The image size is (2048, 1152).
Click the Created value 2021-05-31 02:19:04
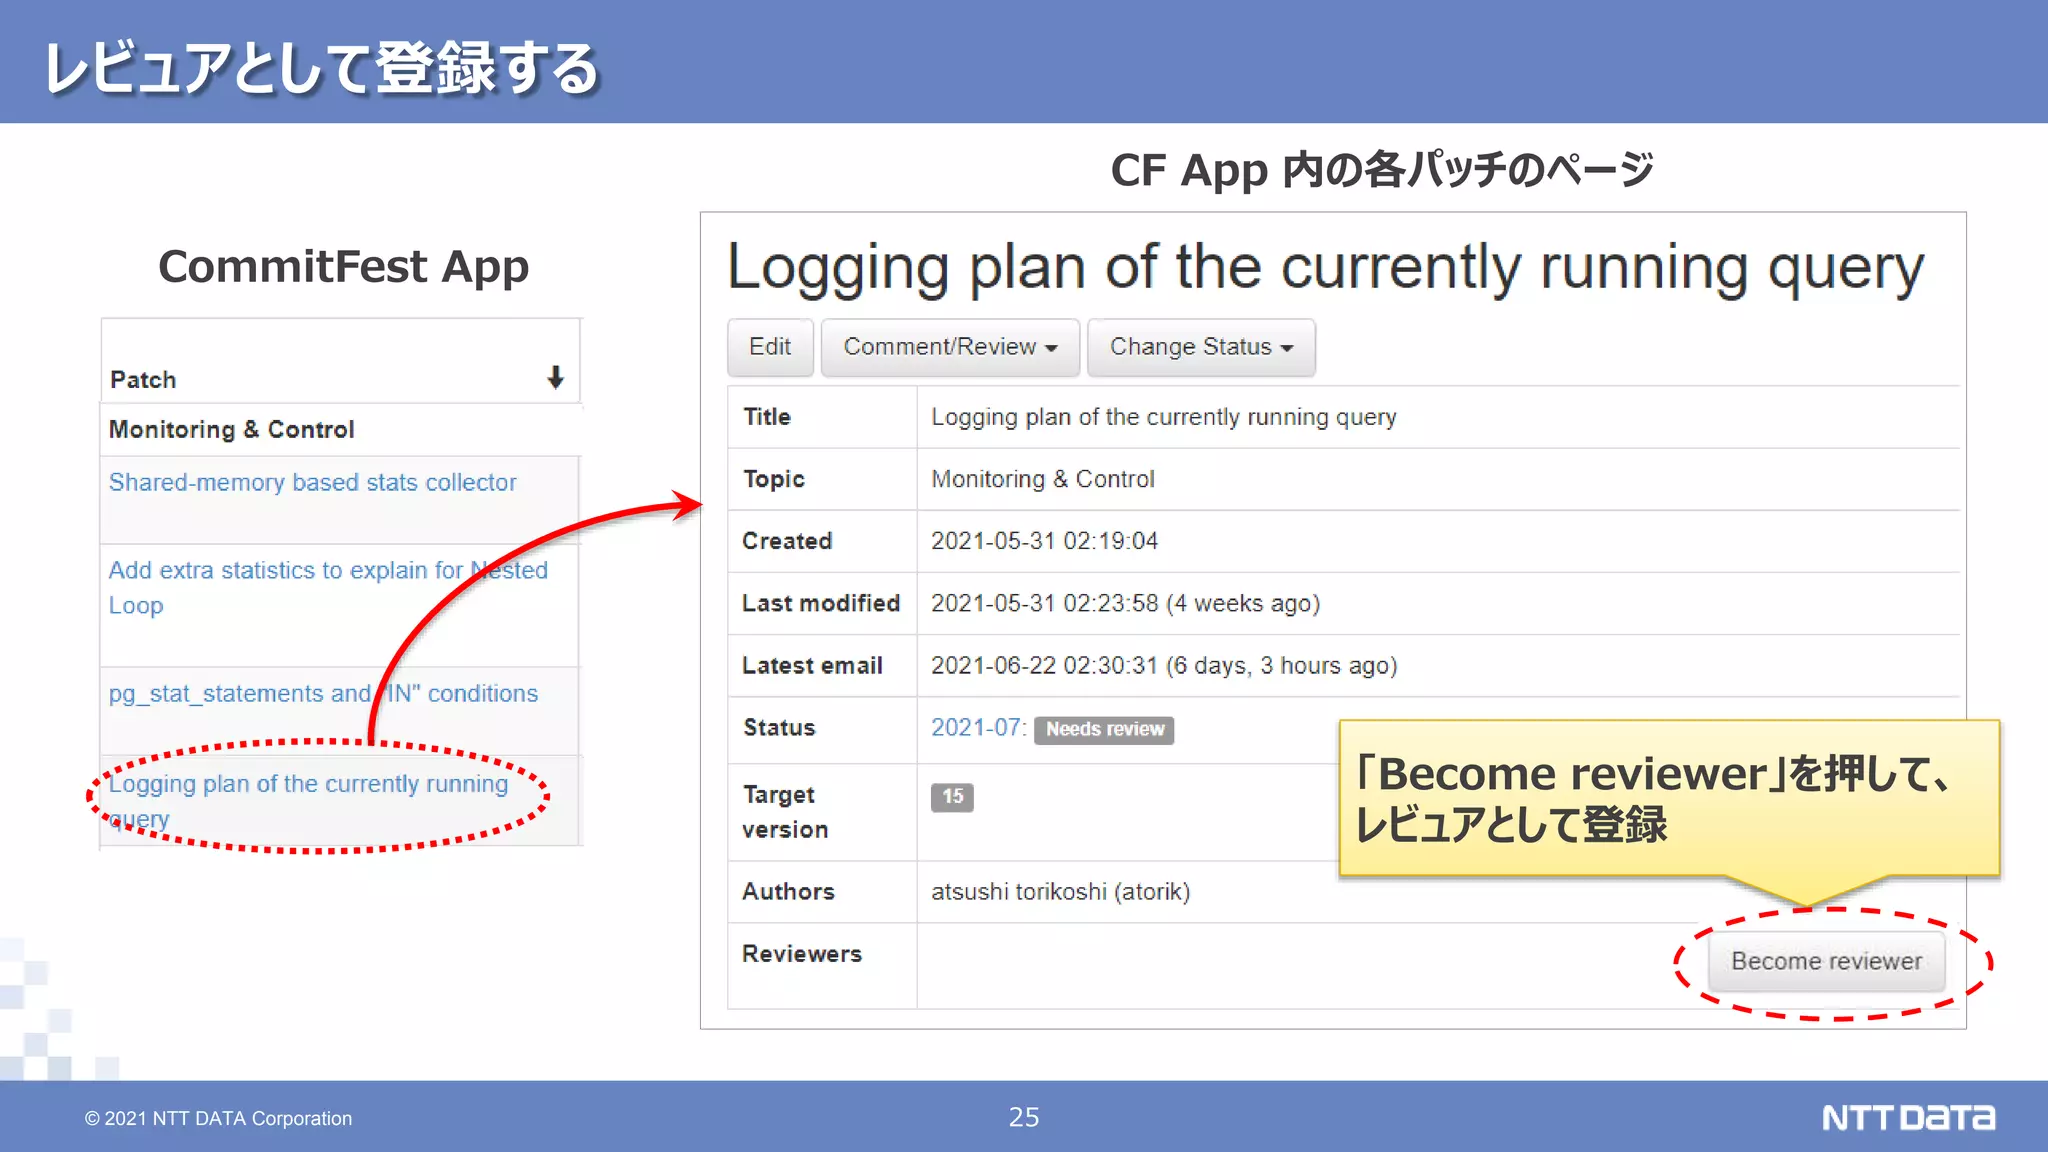click(1044, 541)
